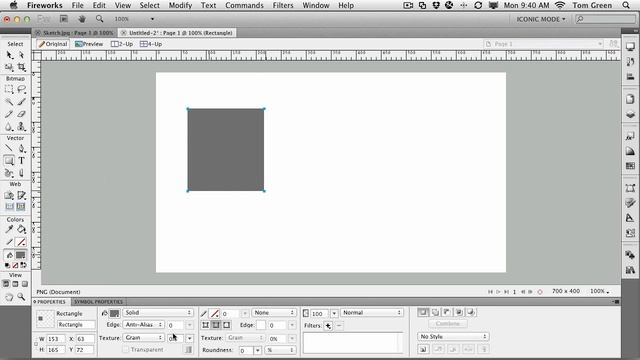Select the Blur tool
The image size is (640, 360).
[x=9, y=127]
